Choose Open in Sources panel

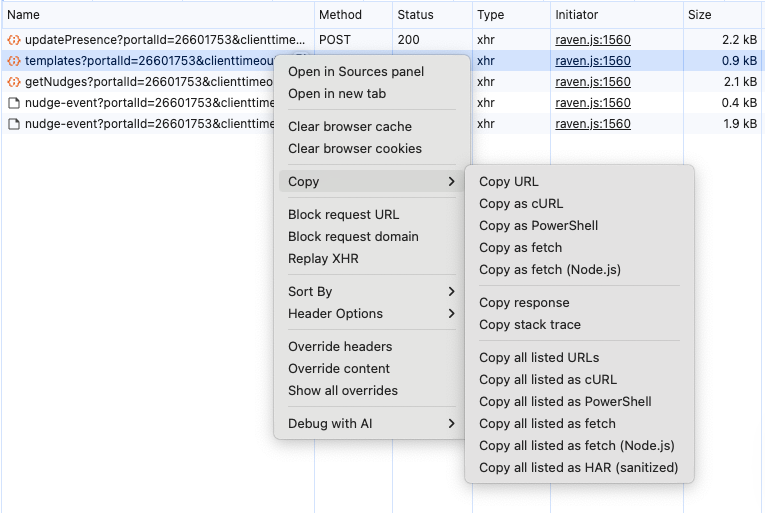(356, 72)
